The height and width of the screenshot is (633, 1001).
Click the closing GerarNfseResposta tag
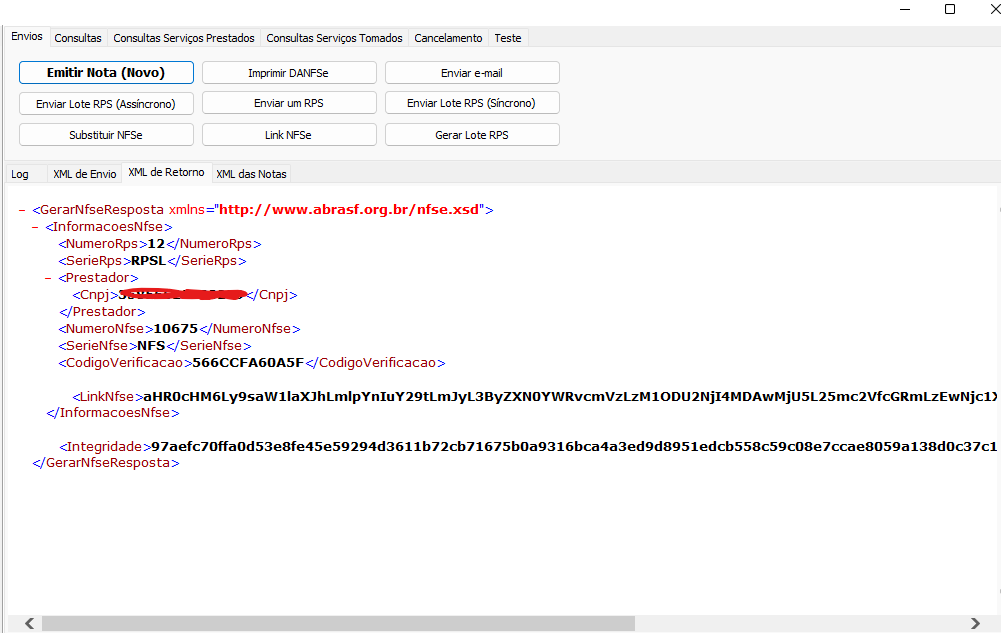click(x=106, y=463)
